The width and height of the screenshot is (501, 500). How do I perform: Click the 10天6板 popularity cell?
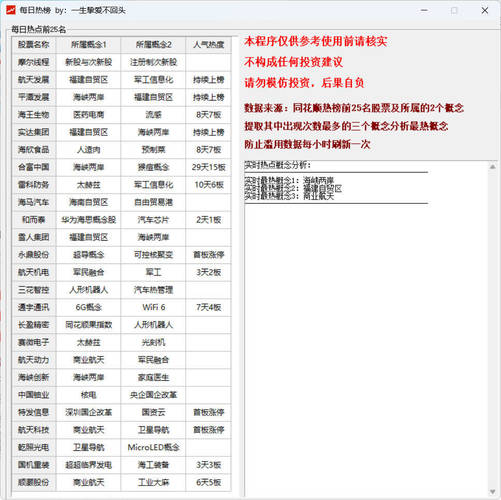209,185
